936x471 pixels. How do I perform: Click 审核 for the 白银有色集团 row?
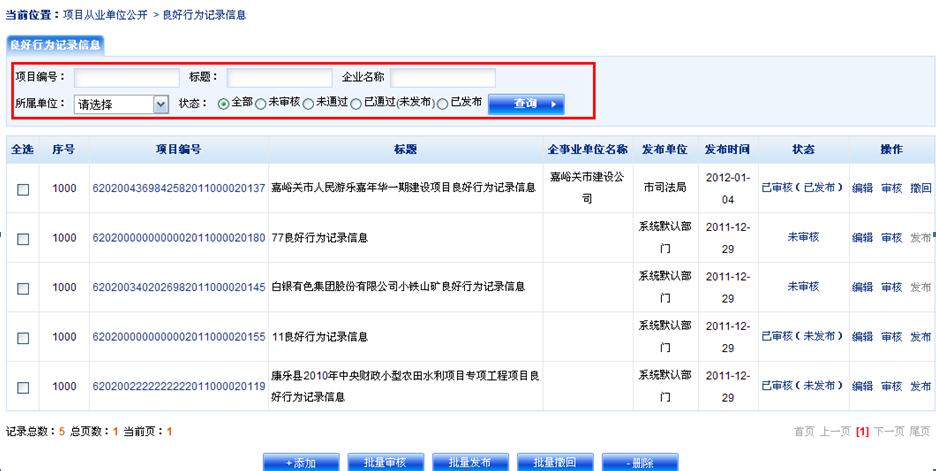point(891,287)
